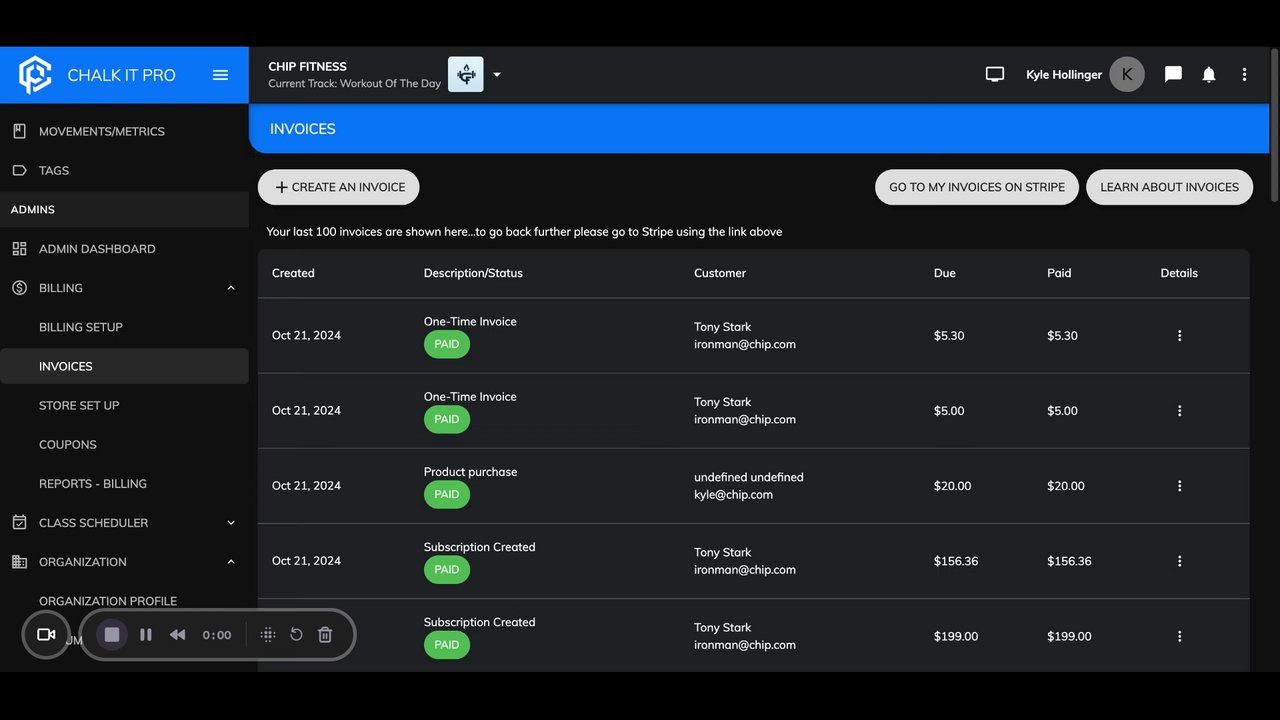
Task: Click Create an Invoice button
Action: pos(339,187)
